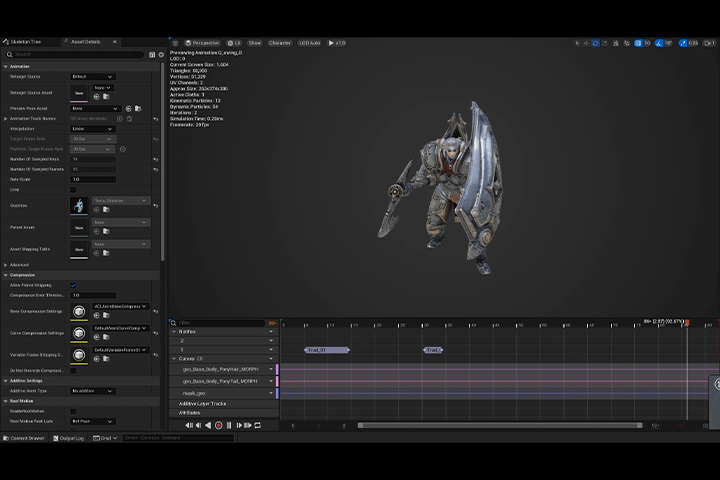Use selected asset for Curve Compression Settings

pyautogui.click(x=96, y=337)
